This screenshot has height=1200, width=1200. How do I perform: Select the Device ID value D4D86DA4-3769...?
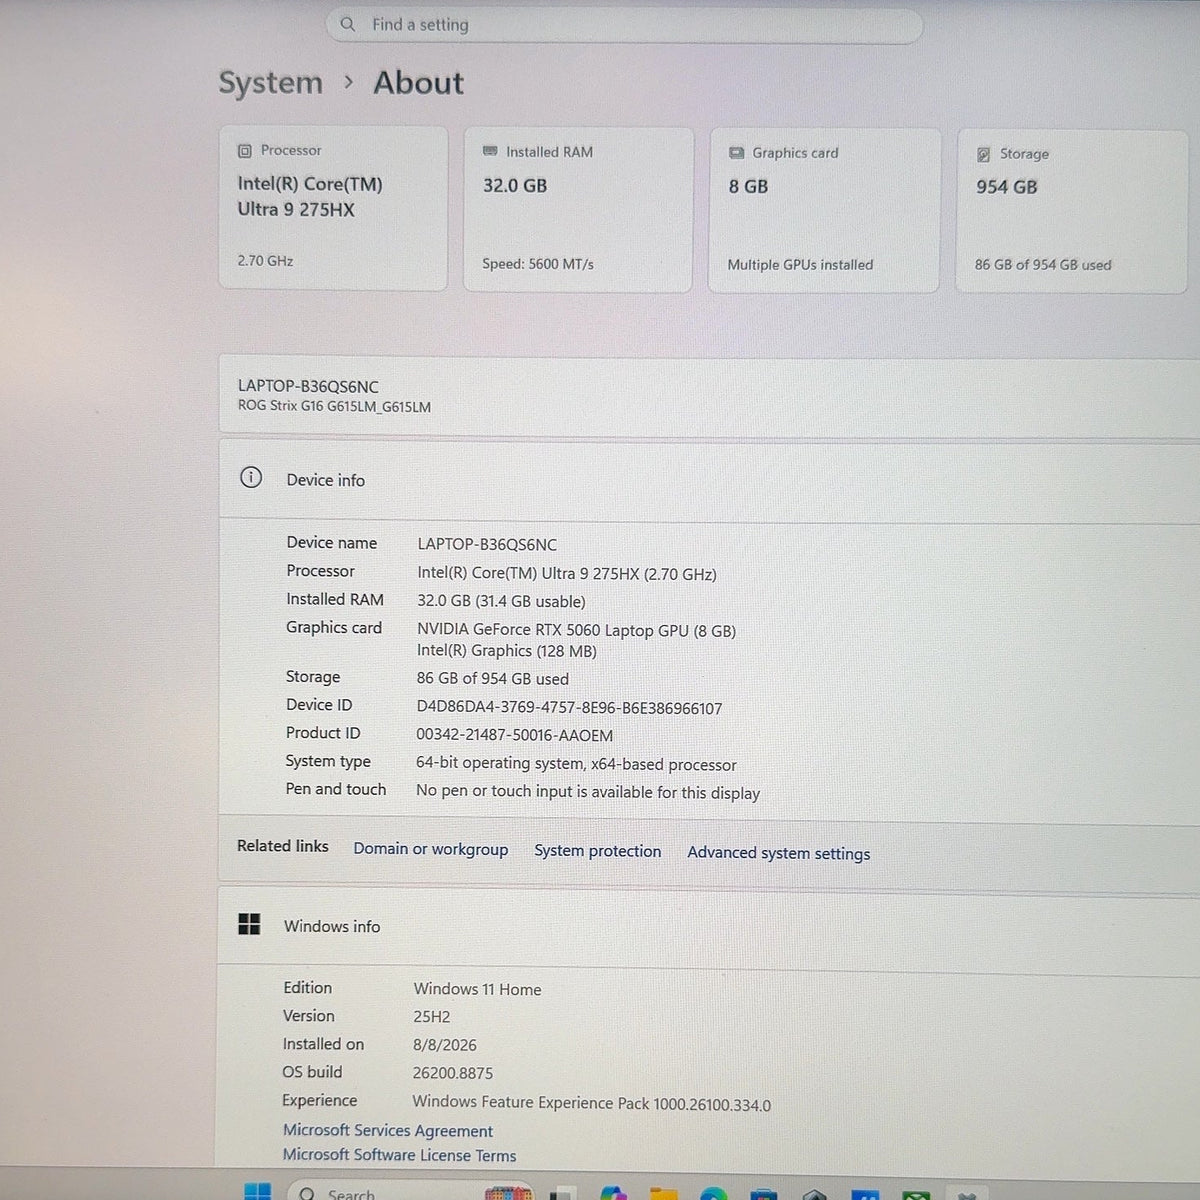pyautogui.click(x=569, y=708)
